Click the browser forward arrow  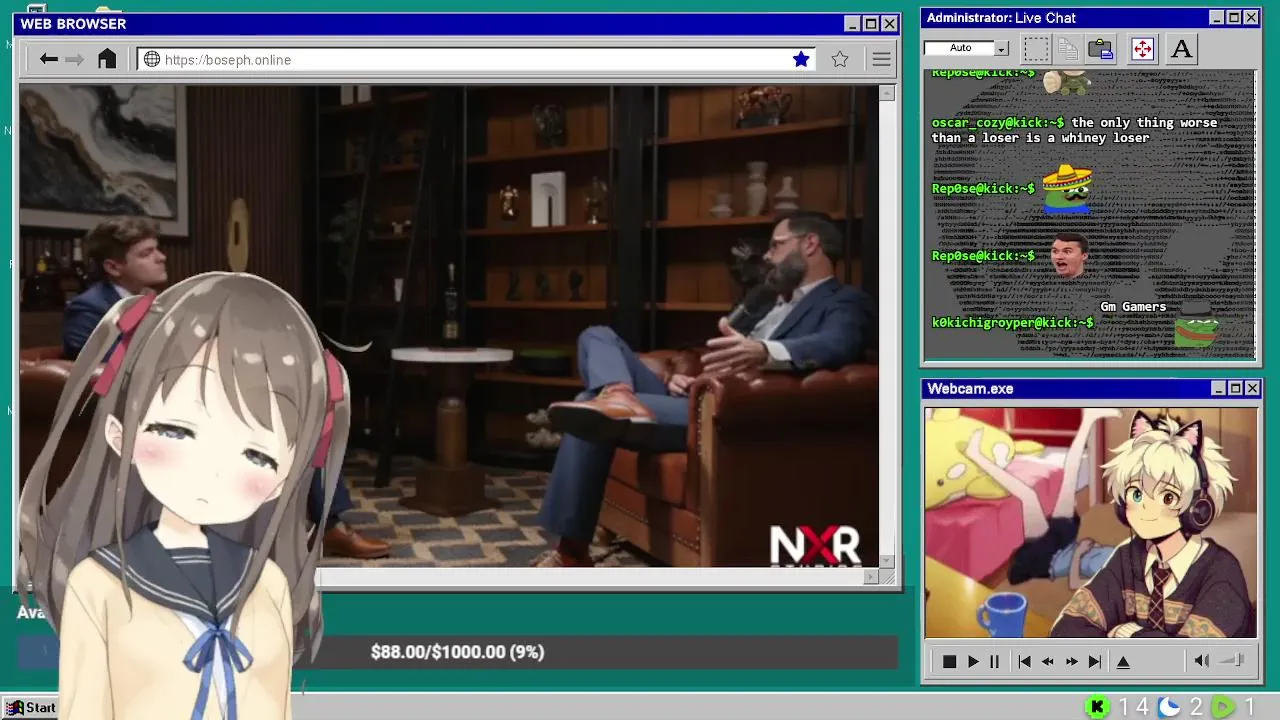point(75,59)
